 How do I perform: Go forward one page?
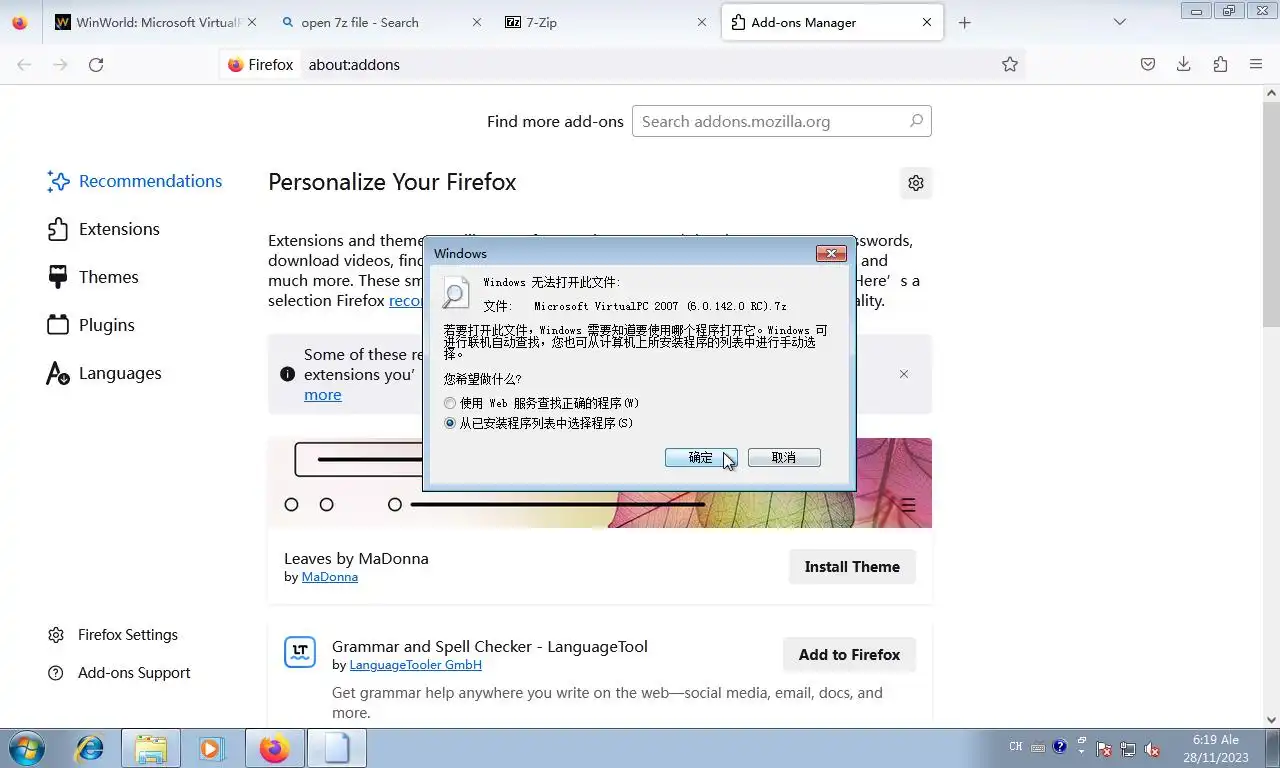pos(60,64)
